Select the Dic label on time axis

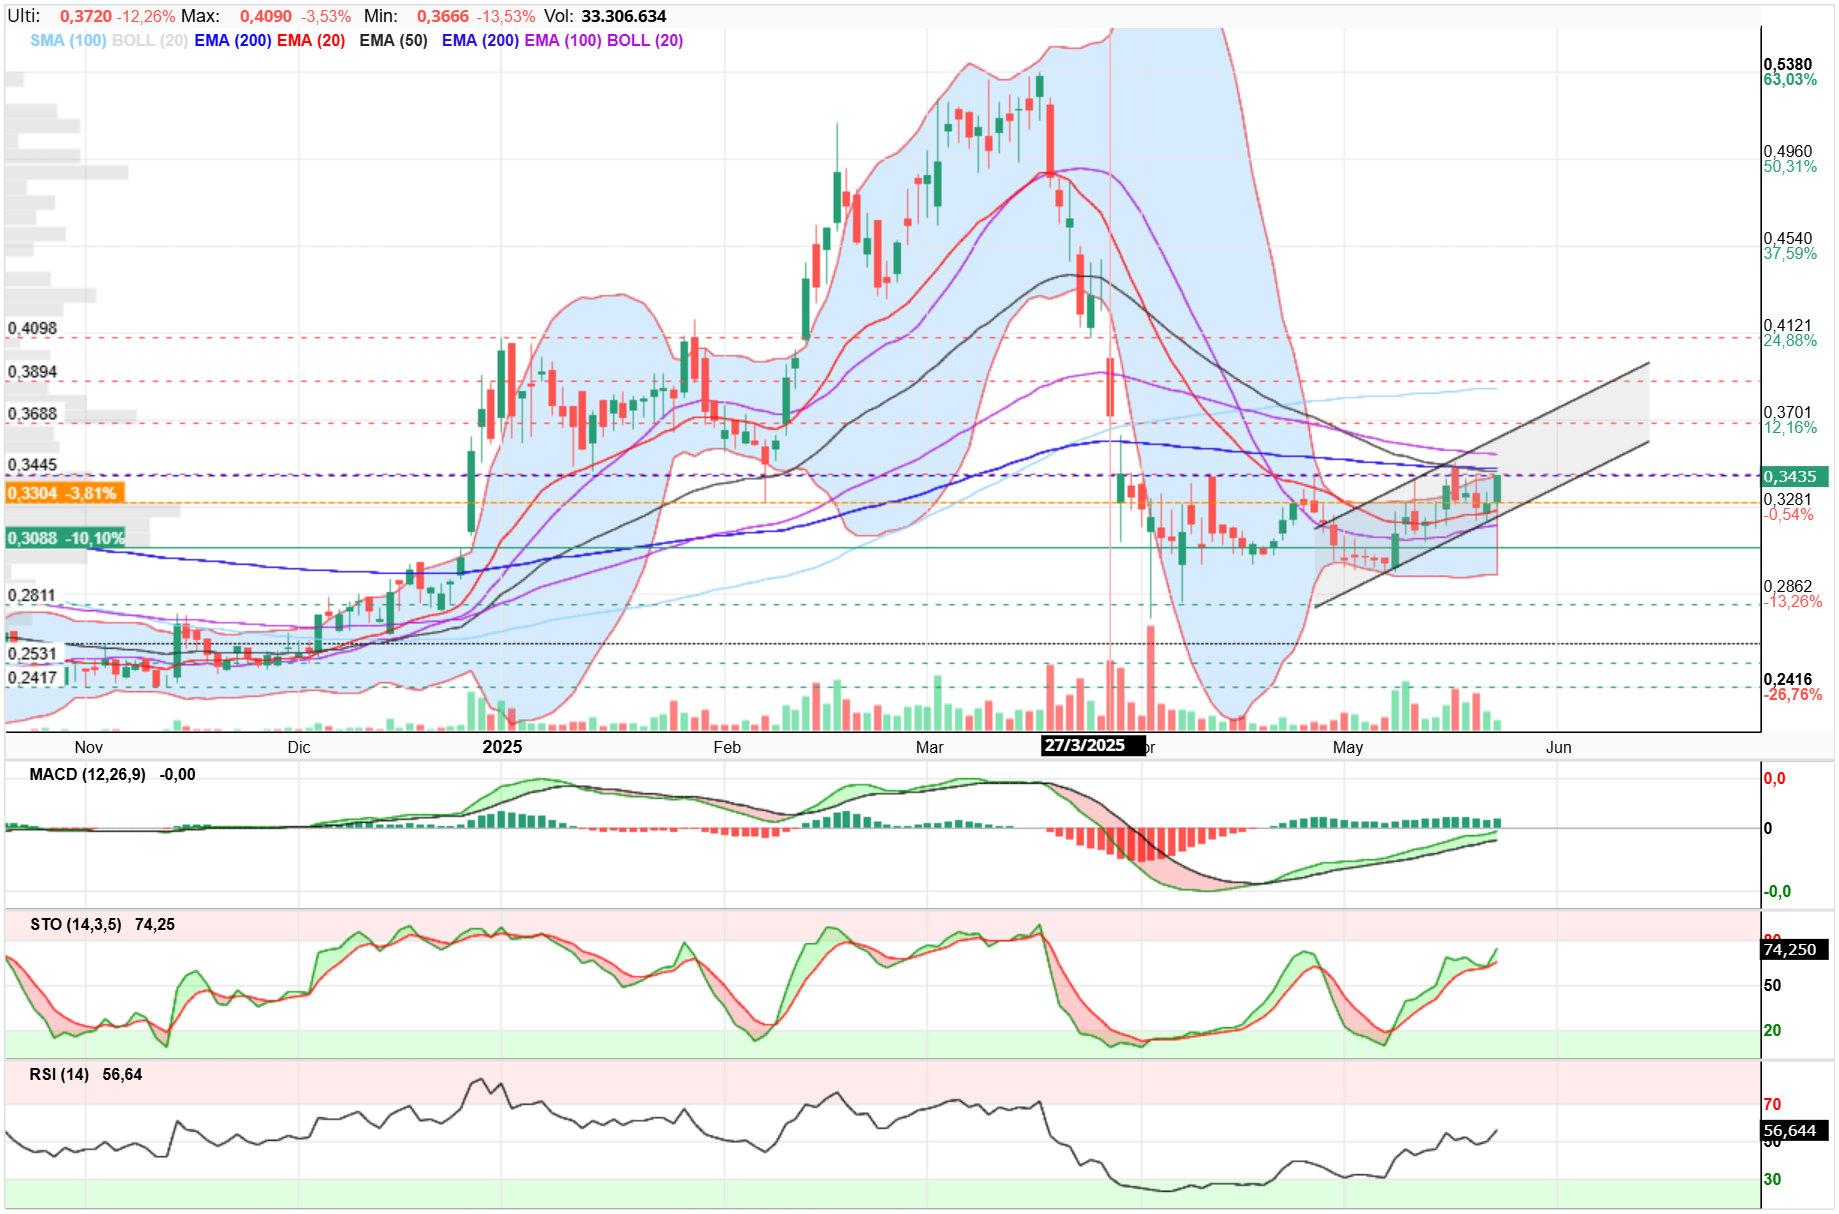click(299, 747)
